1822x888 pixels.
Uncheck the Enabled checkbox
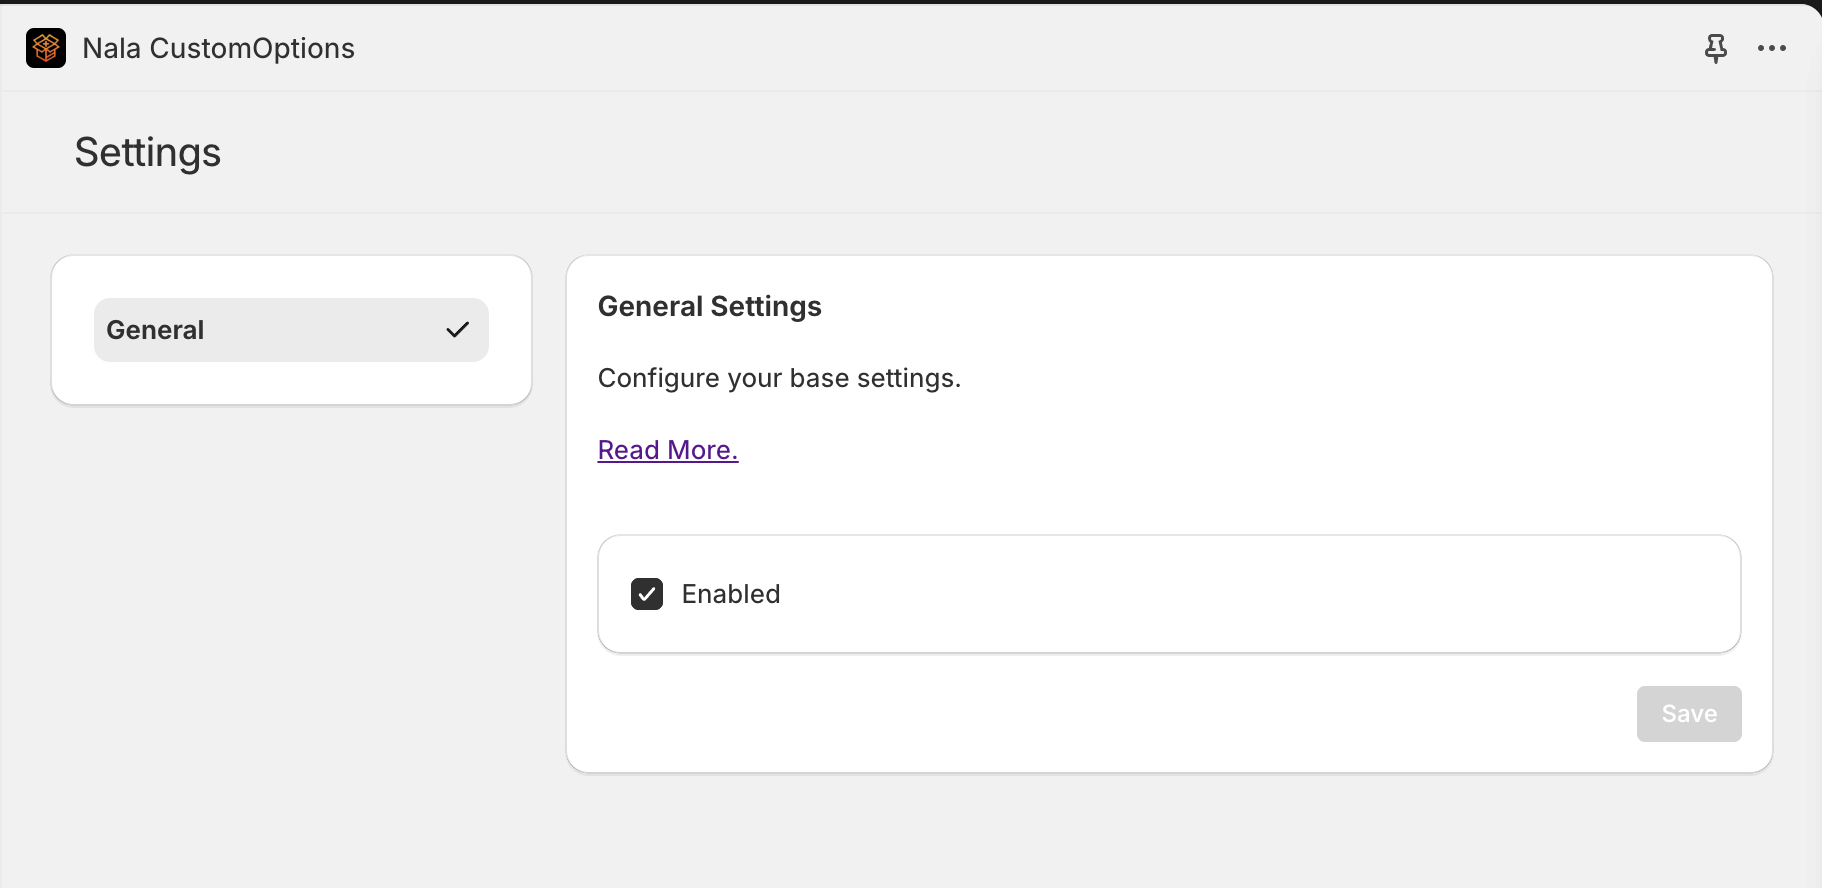coord(647,594)
